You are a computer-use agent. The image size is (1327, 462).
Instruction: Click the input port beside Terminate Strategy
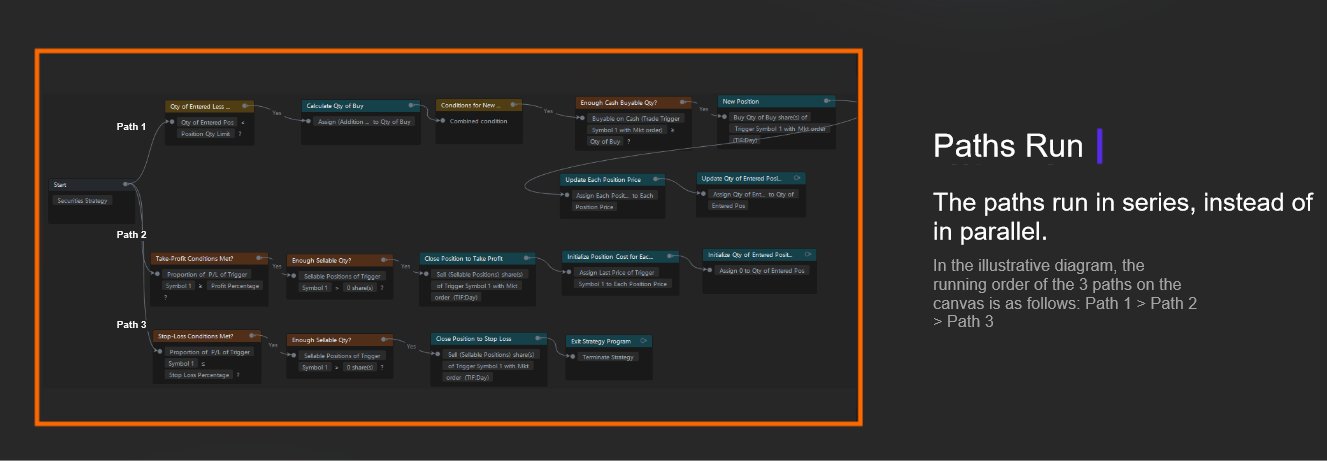coord(573,357)
